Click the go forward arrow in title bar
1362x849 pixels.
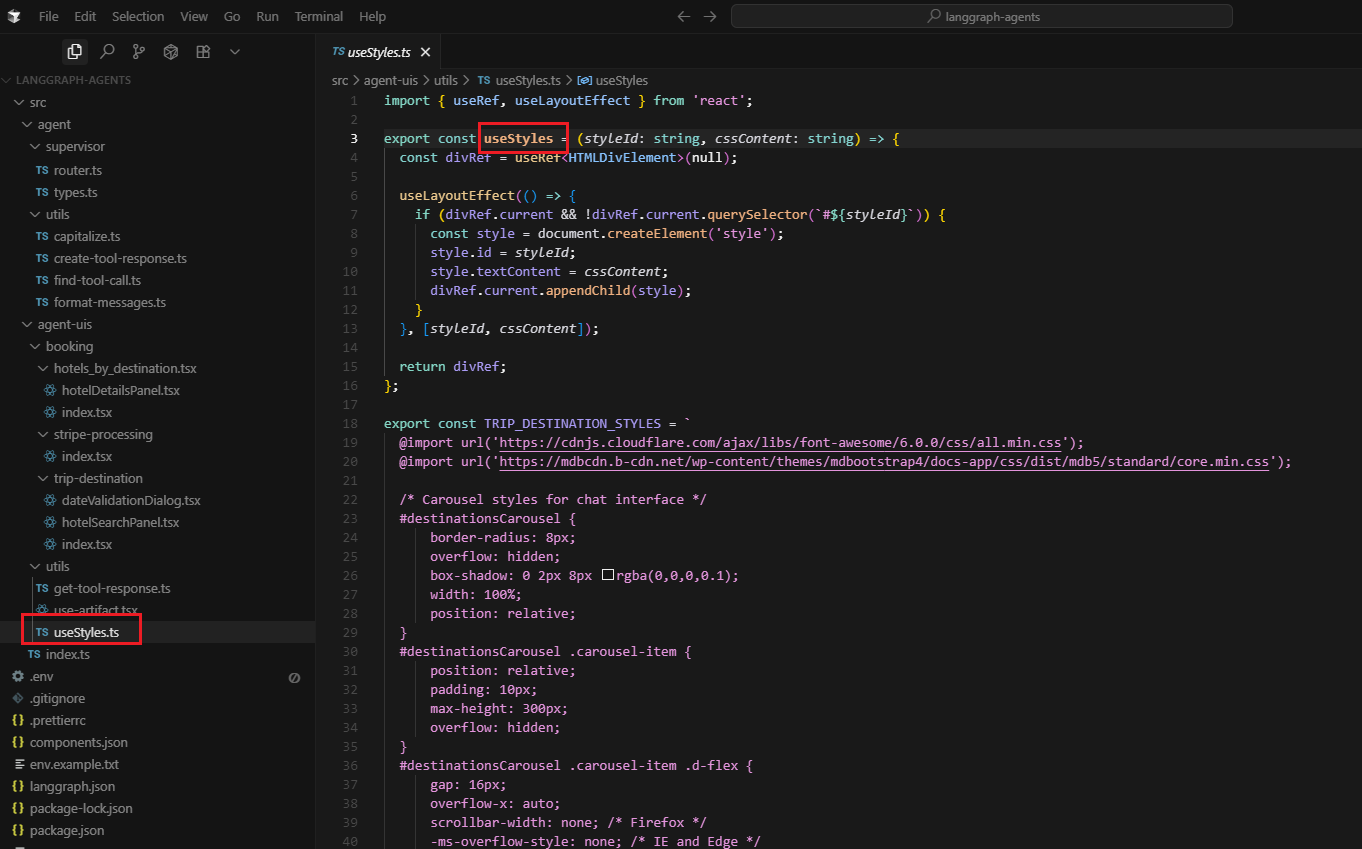tap(710, 17)
